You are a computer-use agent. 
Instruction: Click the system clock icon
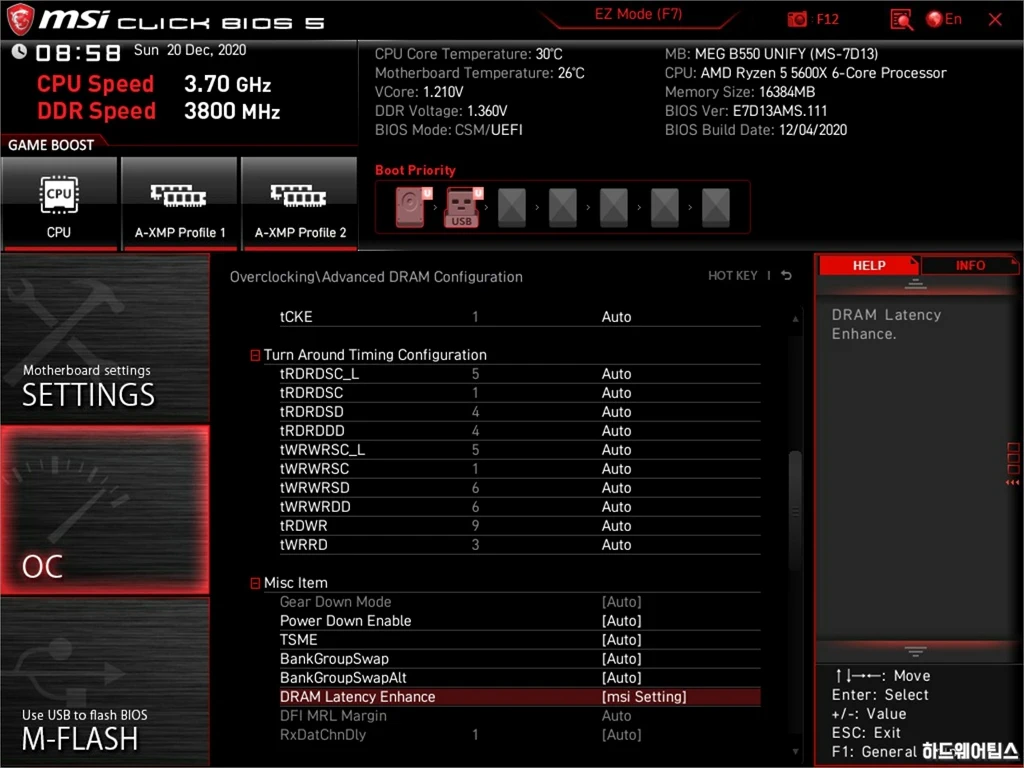(x=19, y=51)
